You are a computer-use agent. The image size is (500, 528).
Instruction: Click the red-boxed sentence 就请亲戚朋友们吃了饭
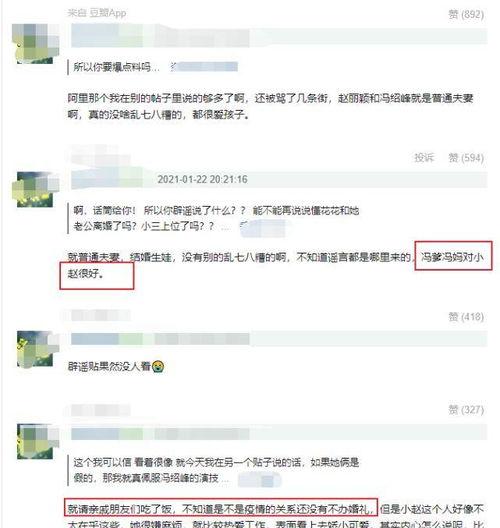[x=221, y=509]
